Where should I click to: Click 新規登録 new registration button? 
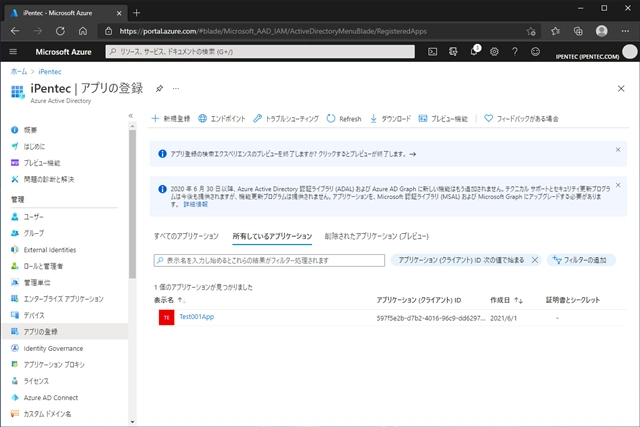tap(171, 119)
